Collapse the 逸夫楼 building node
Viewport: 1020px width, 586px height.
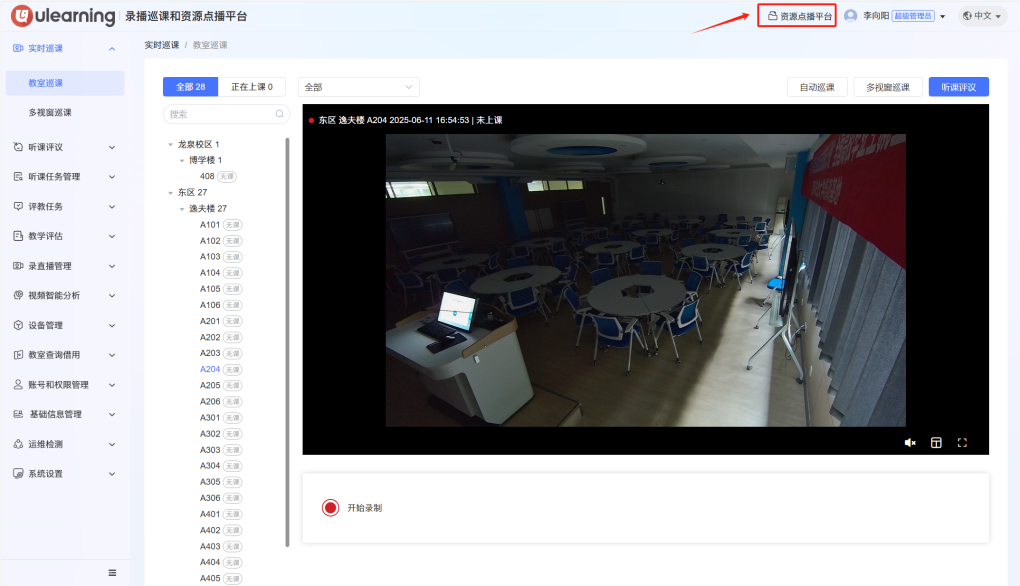click(x=182, y=209)
